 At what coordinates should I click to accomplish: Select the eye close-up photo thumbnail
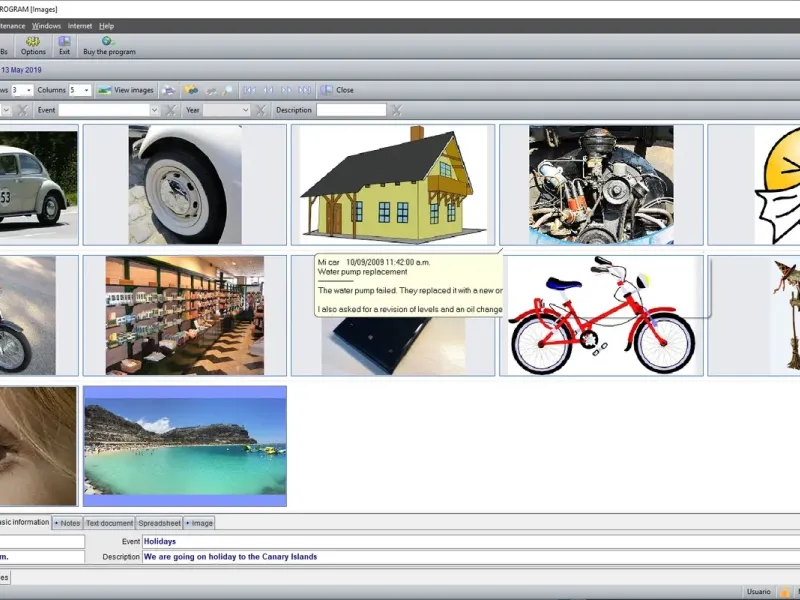click(x=39, y=446)
